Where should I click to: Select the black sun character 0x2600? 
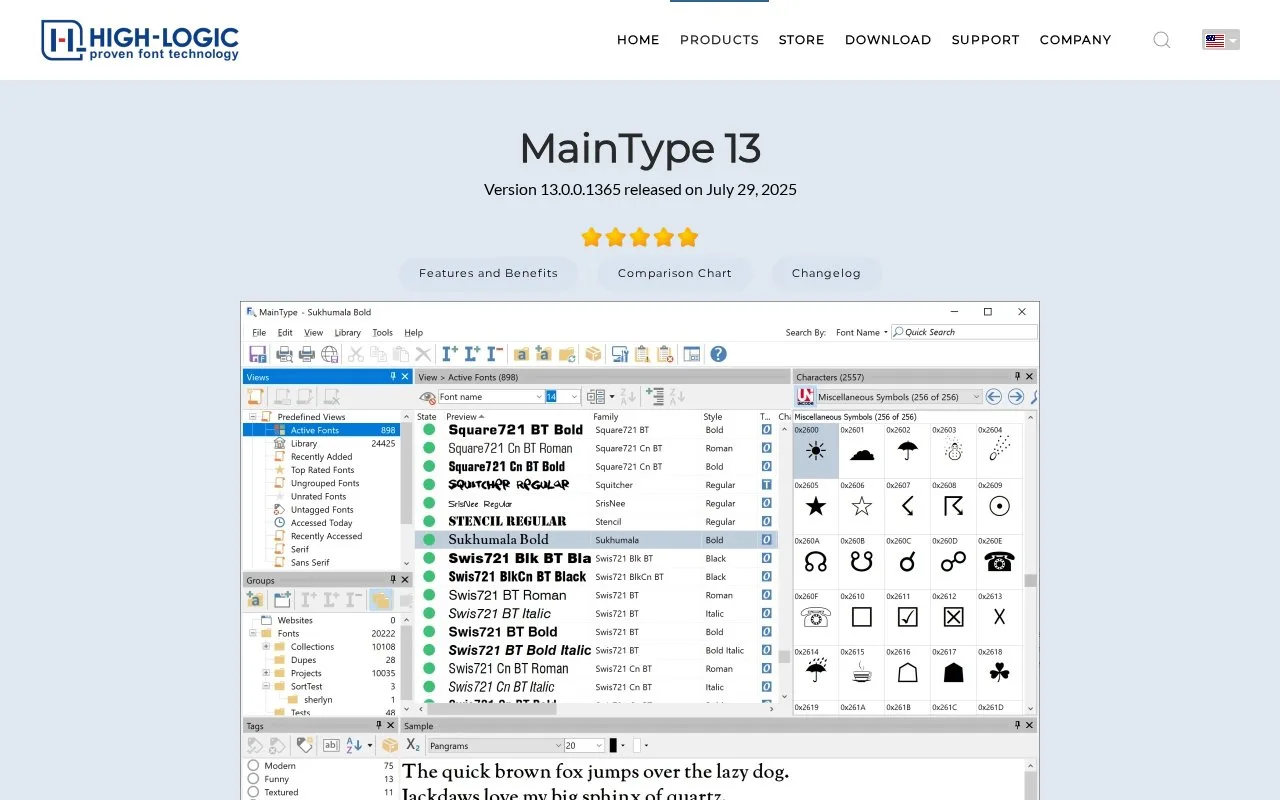click(x=816, y=451)
